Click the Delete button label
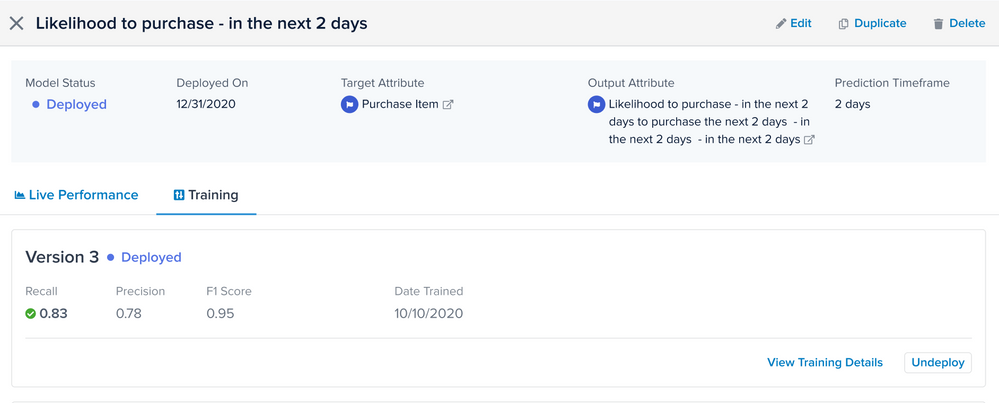 (967, 23)
